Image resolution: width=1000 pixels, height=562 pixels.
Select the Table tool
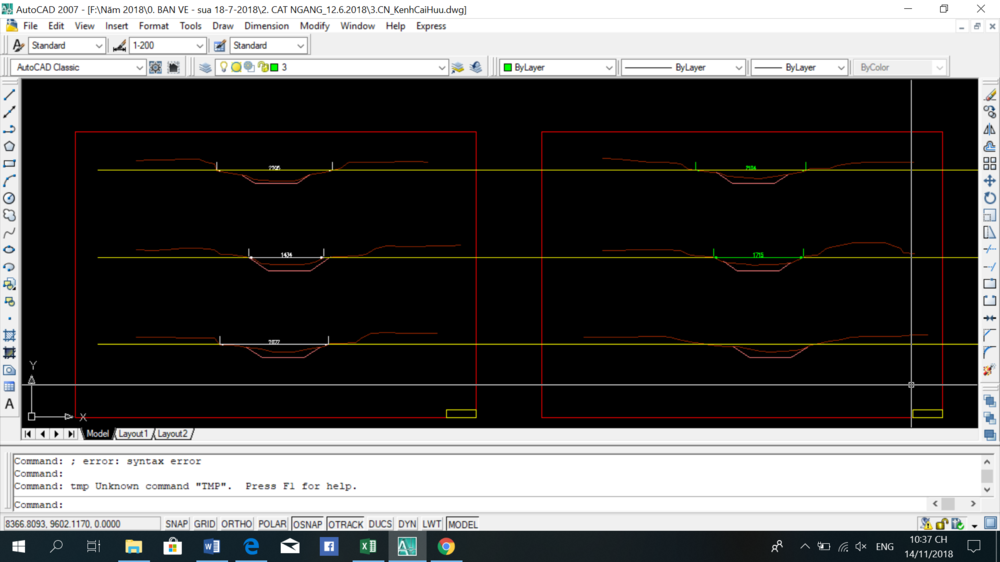10,387
